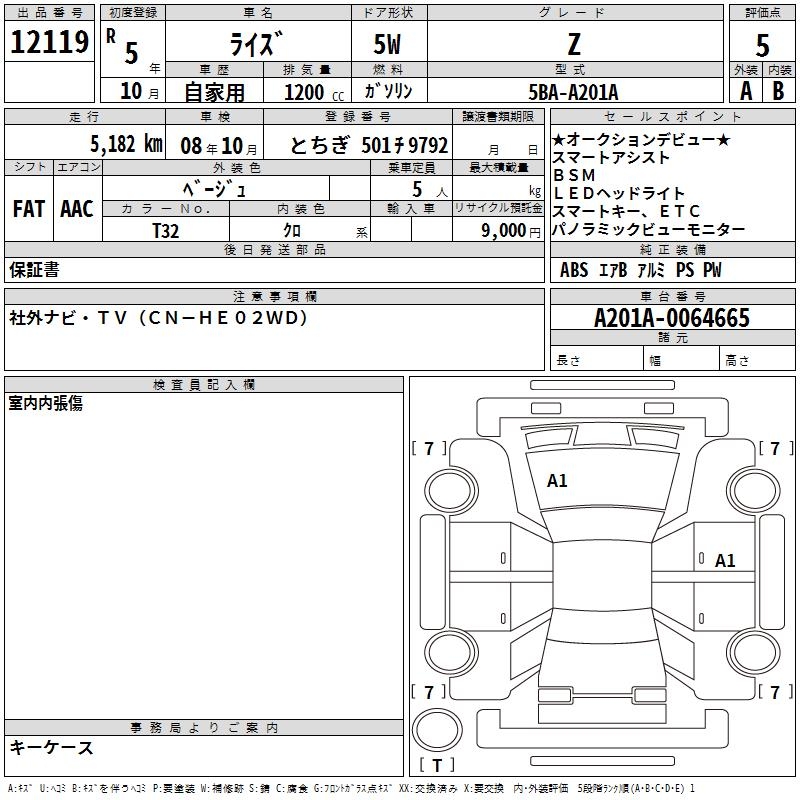The image size is (800, 800).
Task: Click 高さ dimension field
Action: (x=757, y=360)
